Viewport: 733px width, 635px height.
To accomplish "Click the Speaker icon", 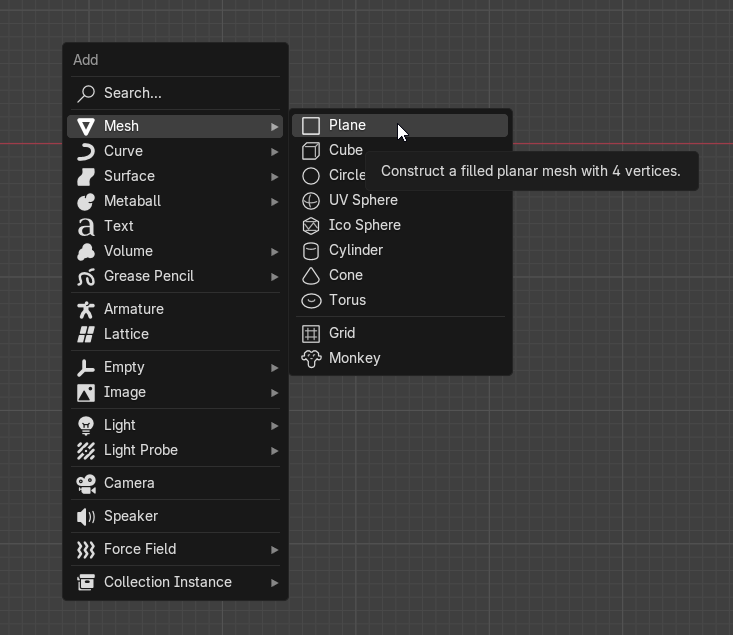I will (x=86, y=516).
